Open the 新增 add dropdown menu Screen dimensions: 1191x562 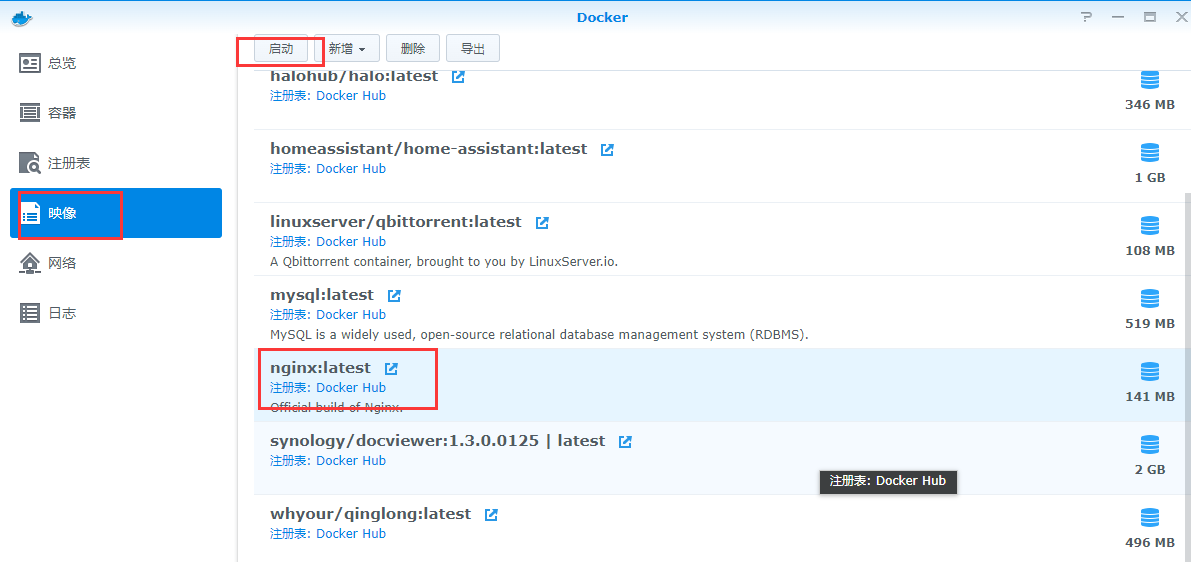tap(347, 49)
